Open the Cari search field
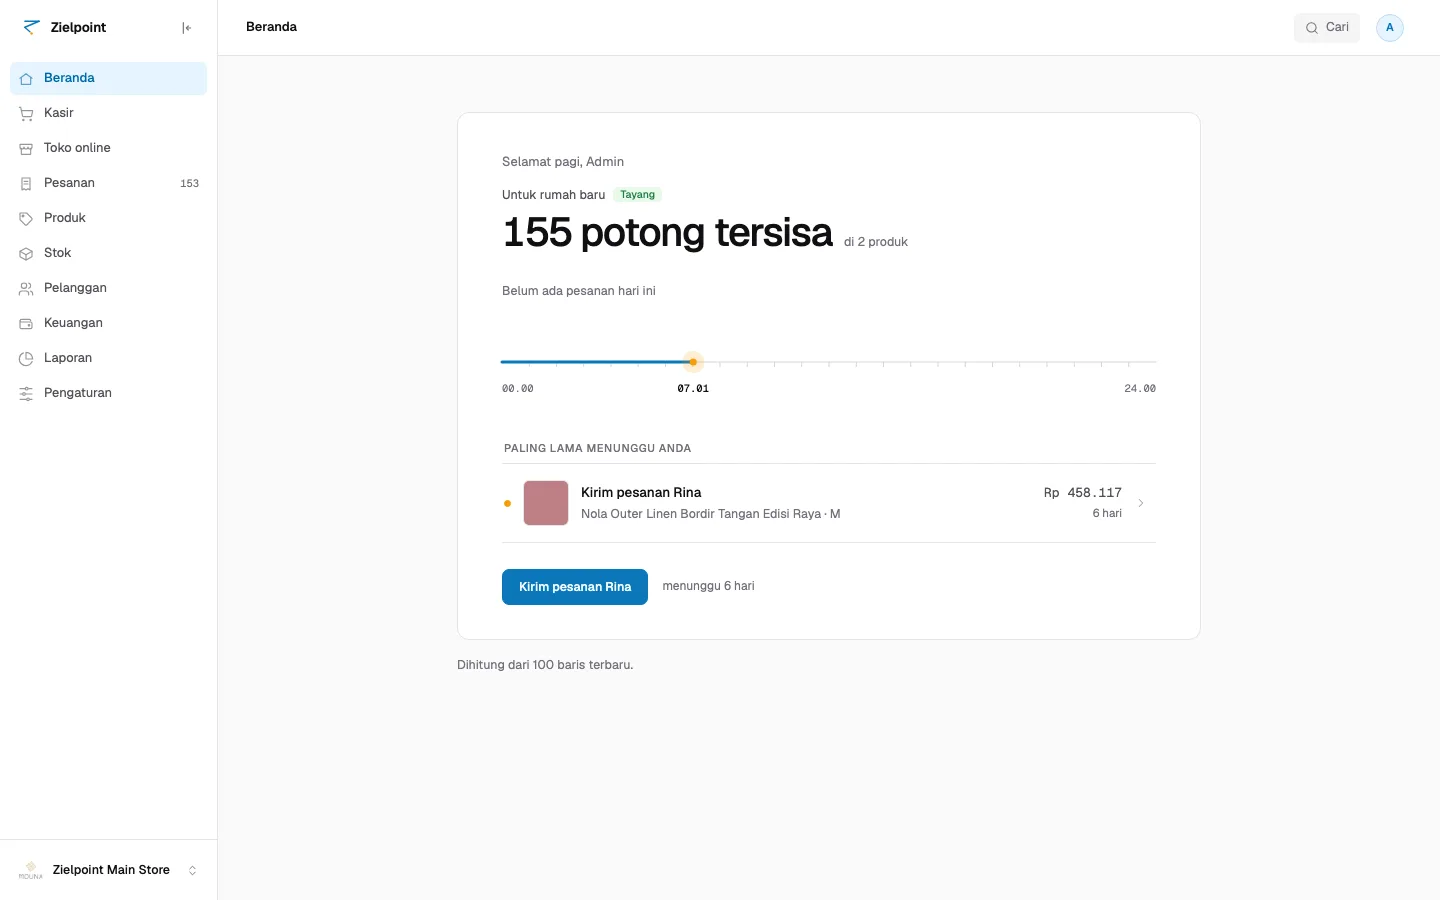This screenshot has width=1440, height=900. [x=1327, y=27]
